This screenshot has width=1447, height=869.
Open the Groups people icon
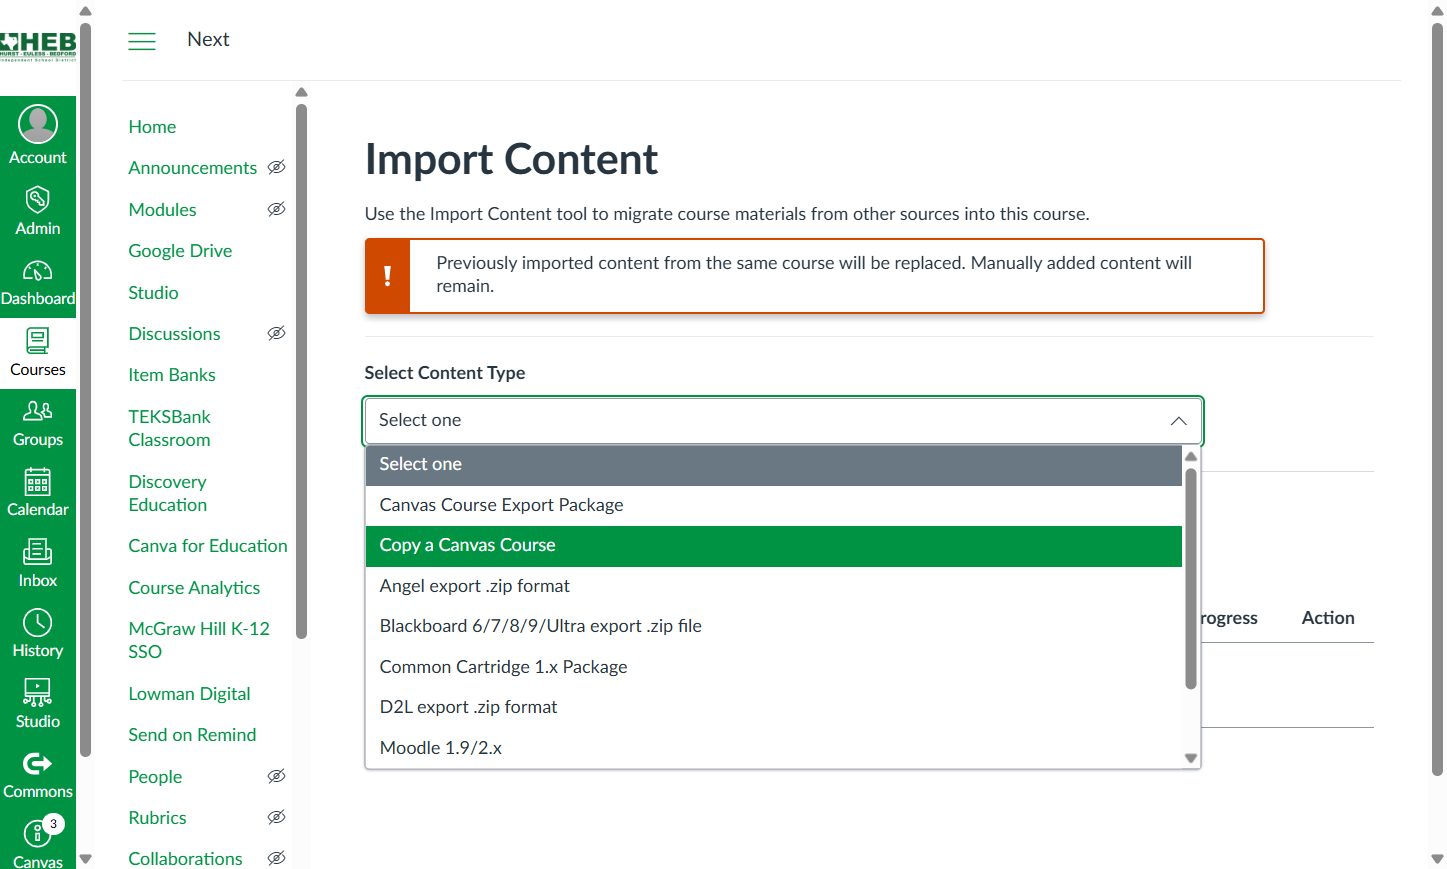[x=38, y=411]
